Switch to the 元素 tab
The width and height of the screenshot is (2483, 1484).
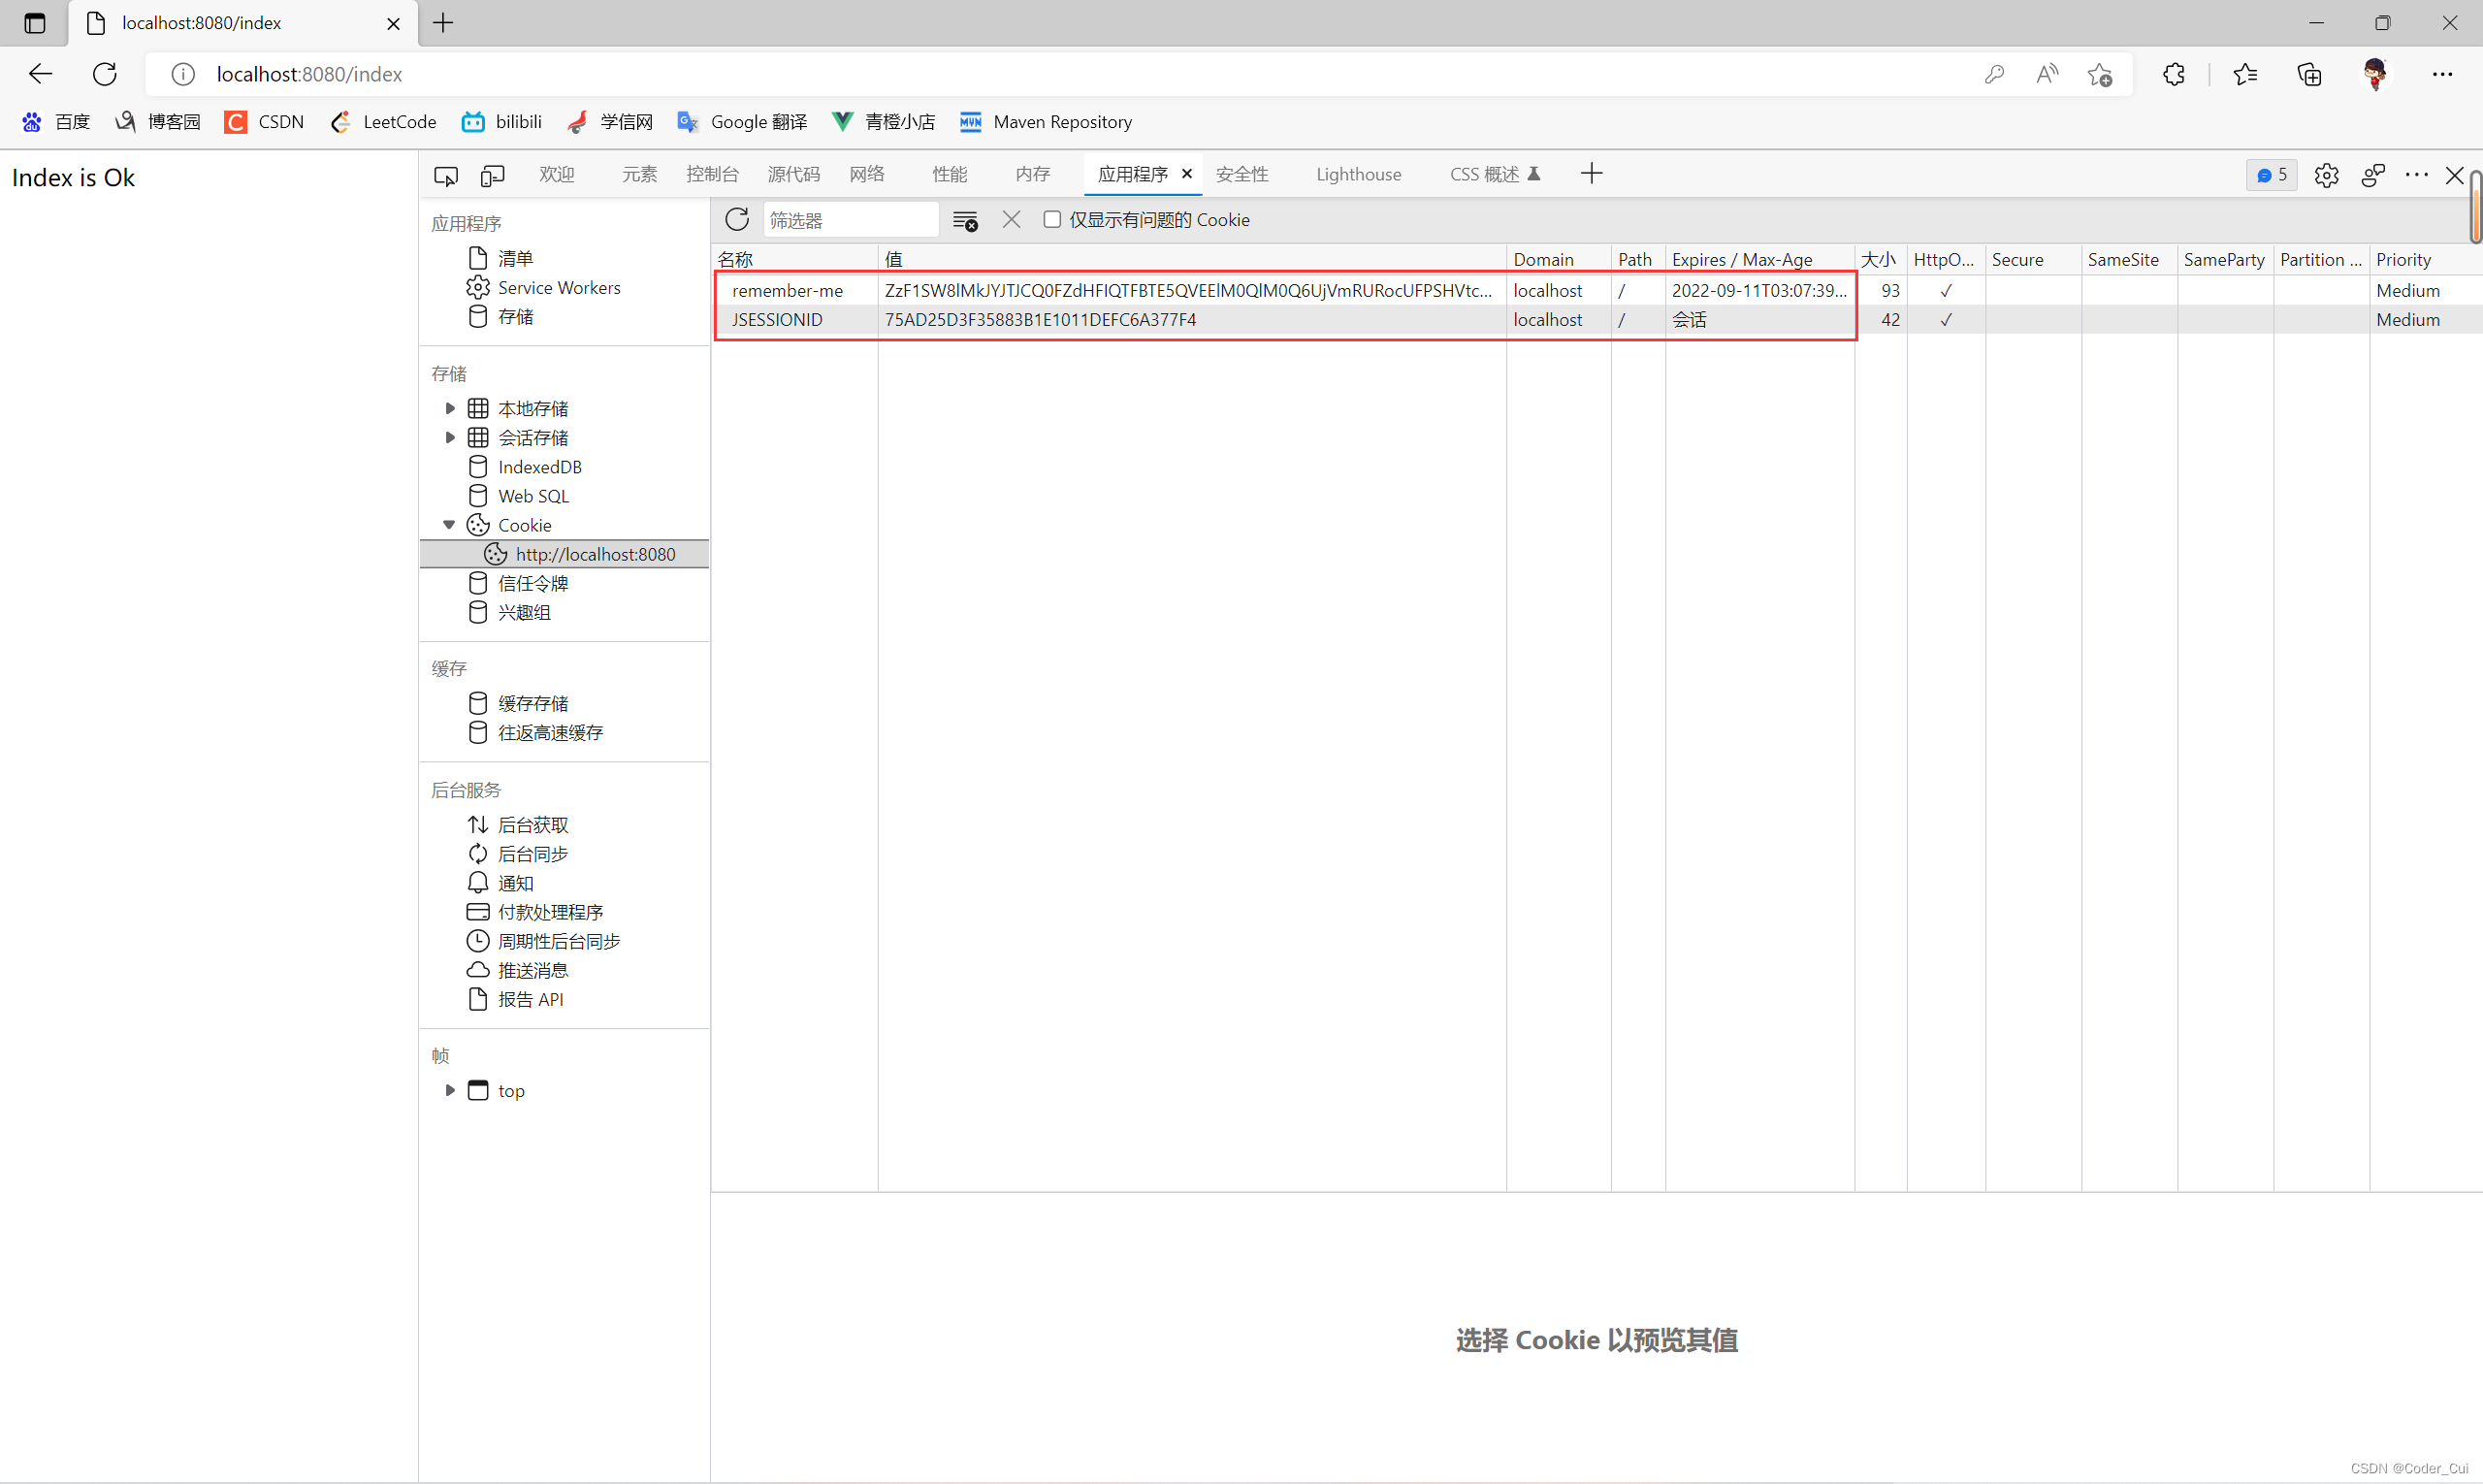coord(640,174)
